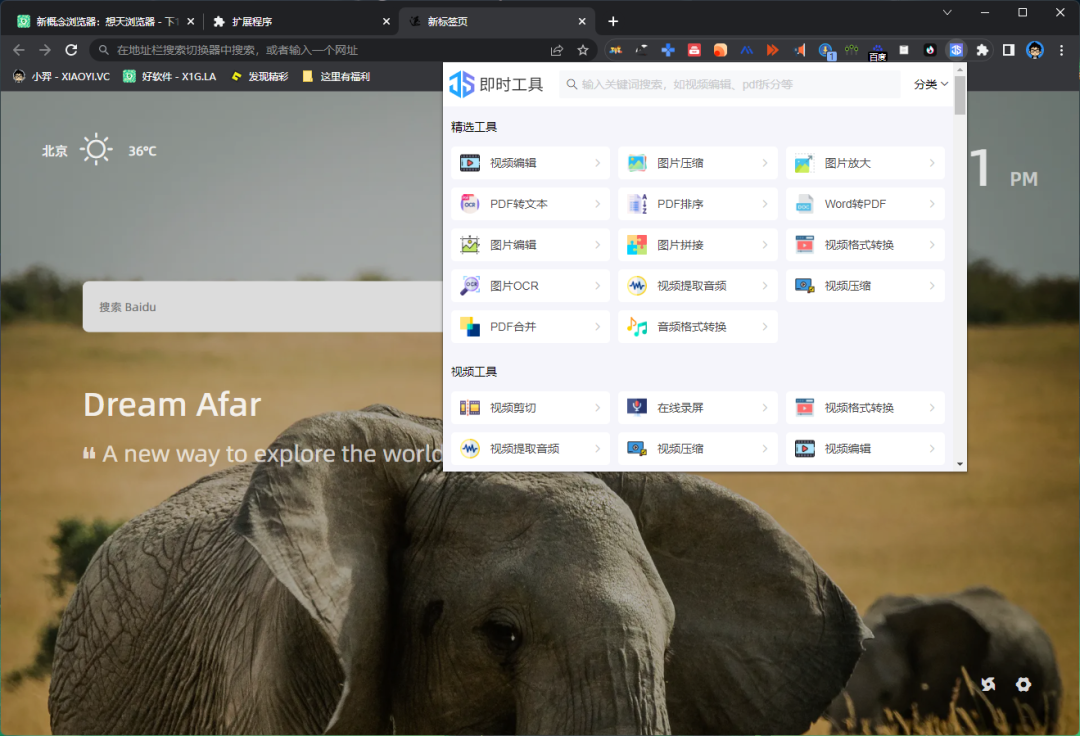The height and width of the screenshot is (736, 1080).
Task: Toggle the browser side panel button
Action: point(1008,50)
